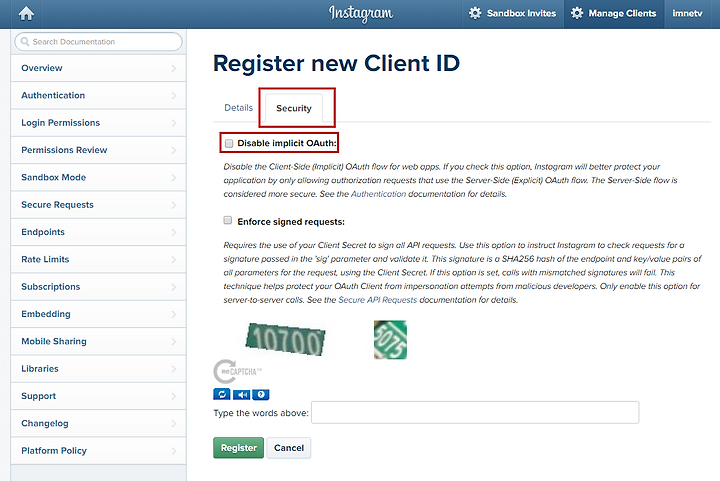Open Subscriptions sidebar item

click(x=98, y=286)
